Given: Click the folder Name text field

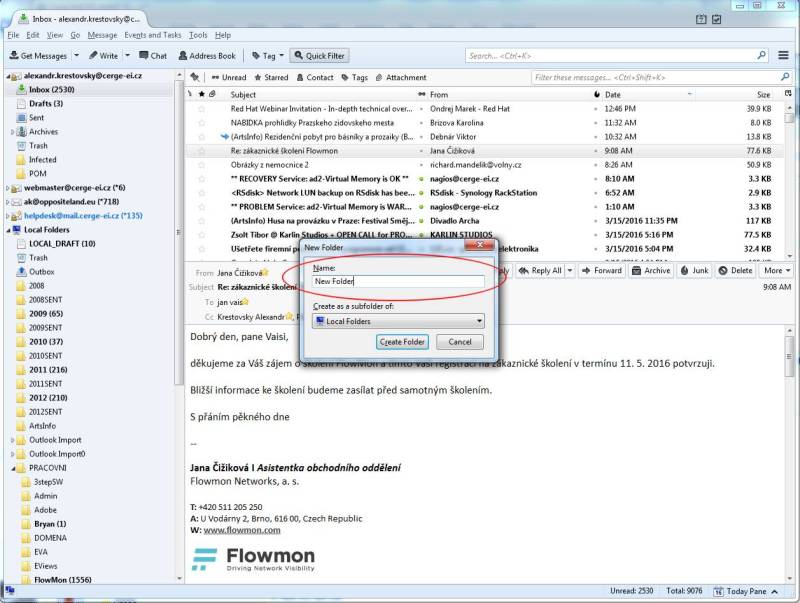Looking at the screenshot, I should point(397,282).
